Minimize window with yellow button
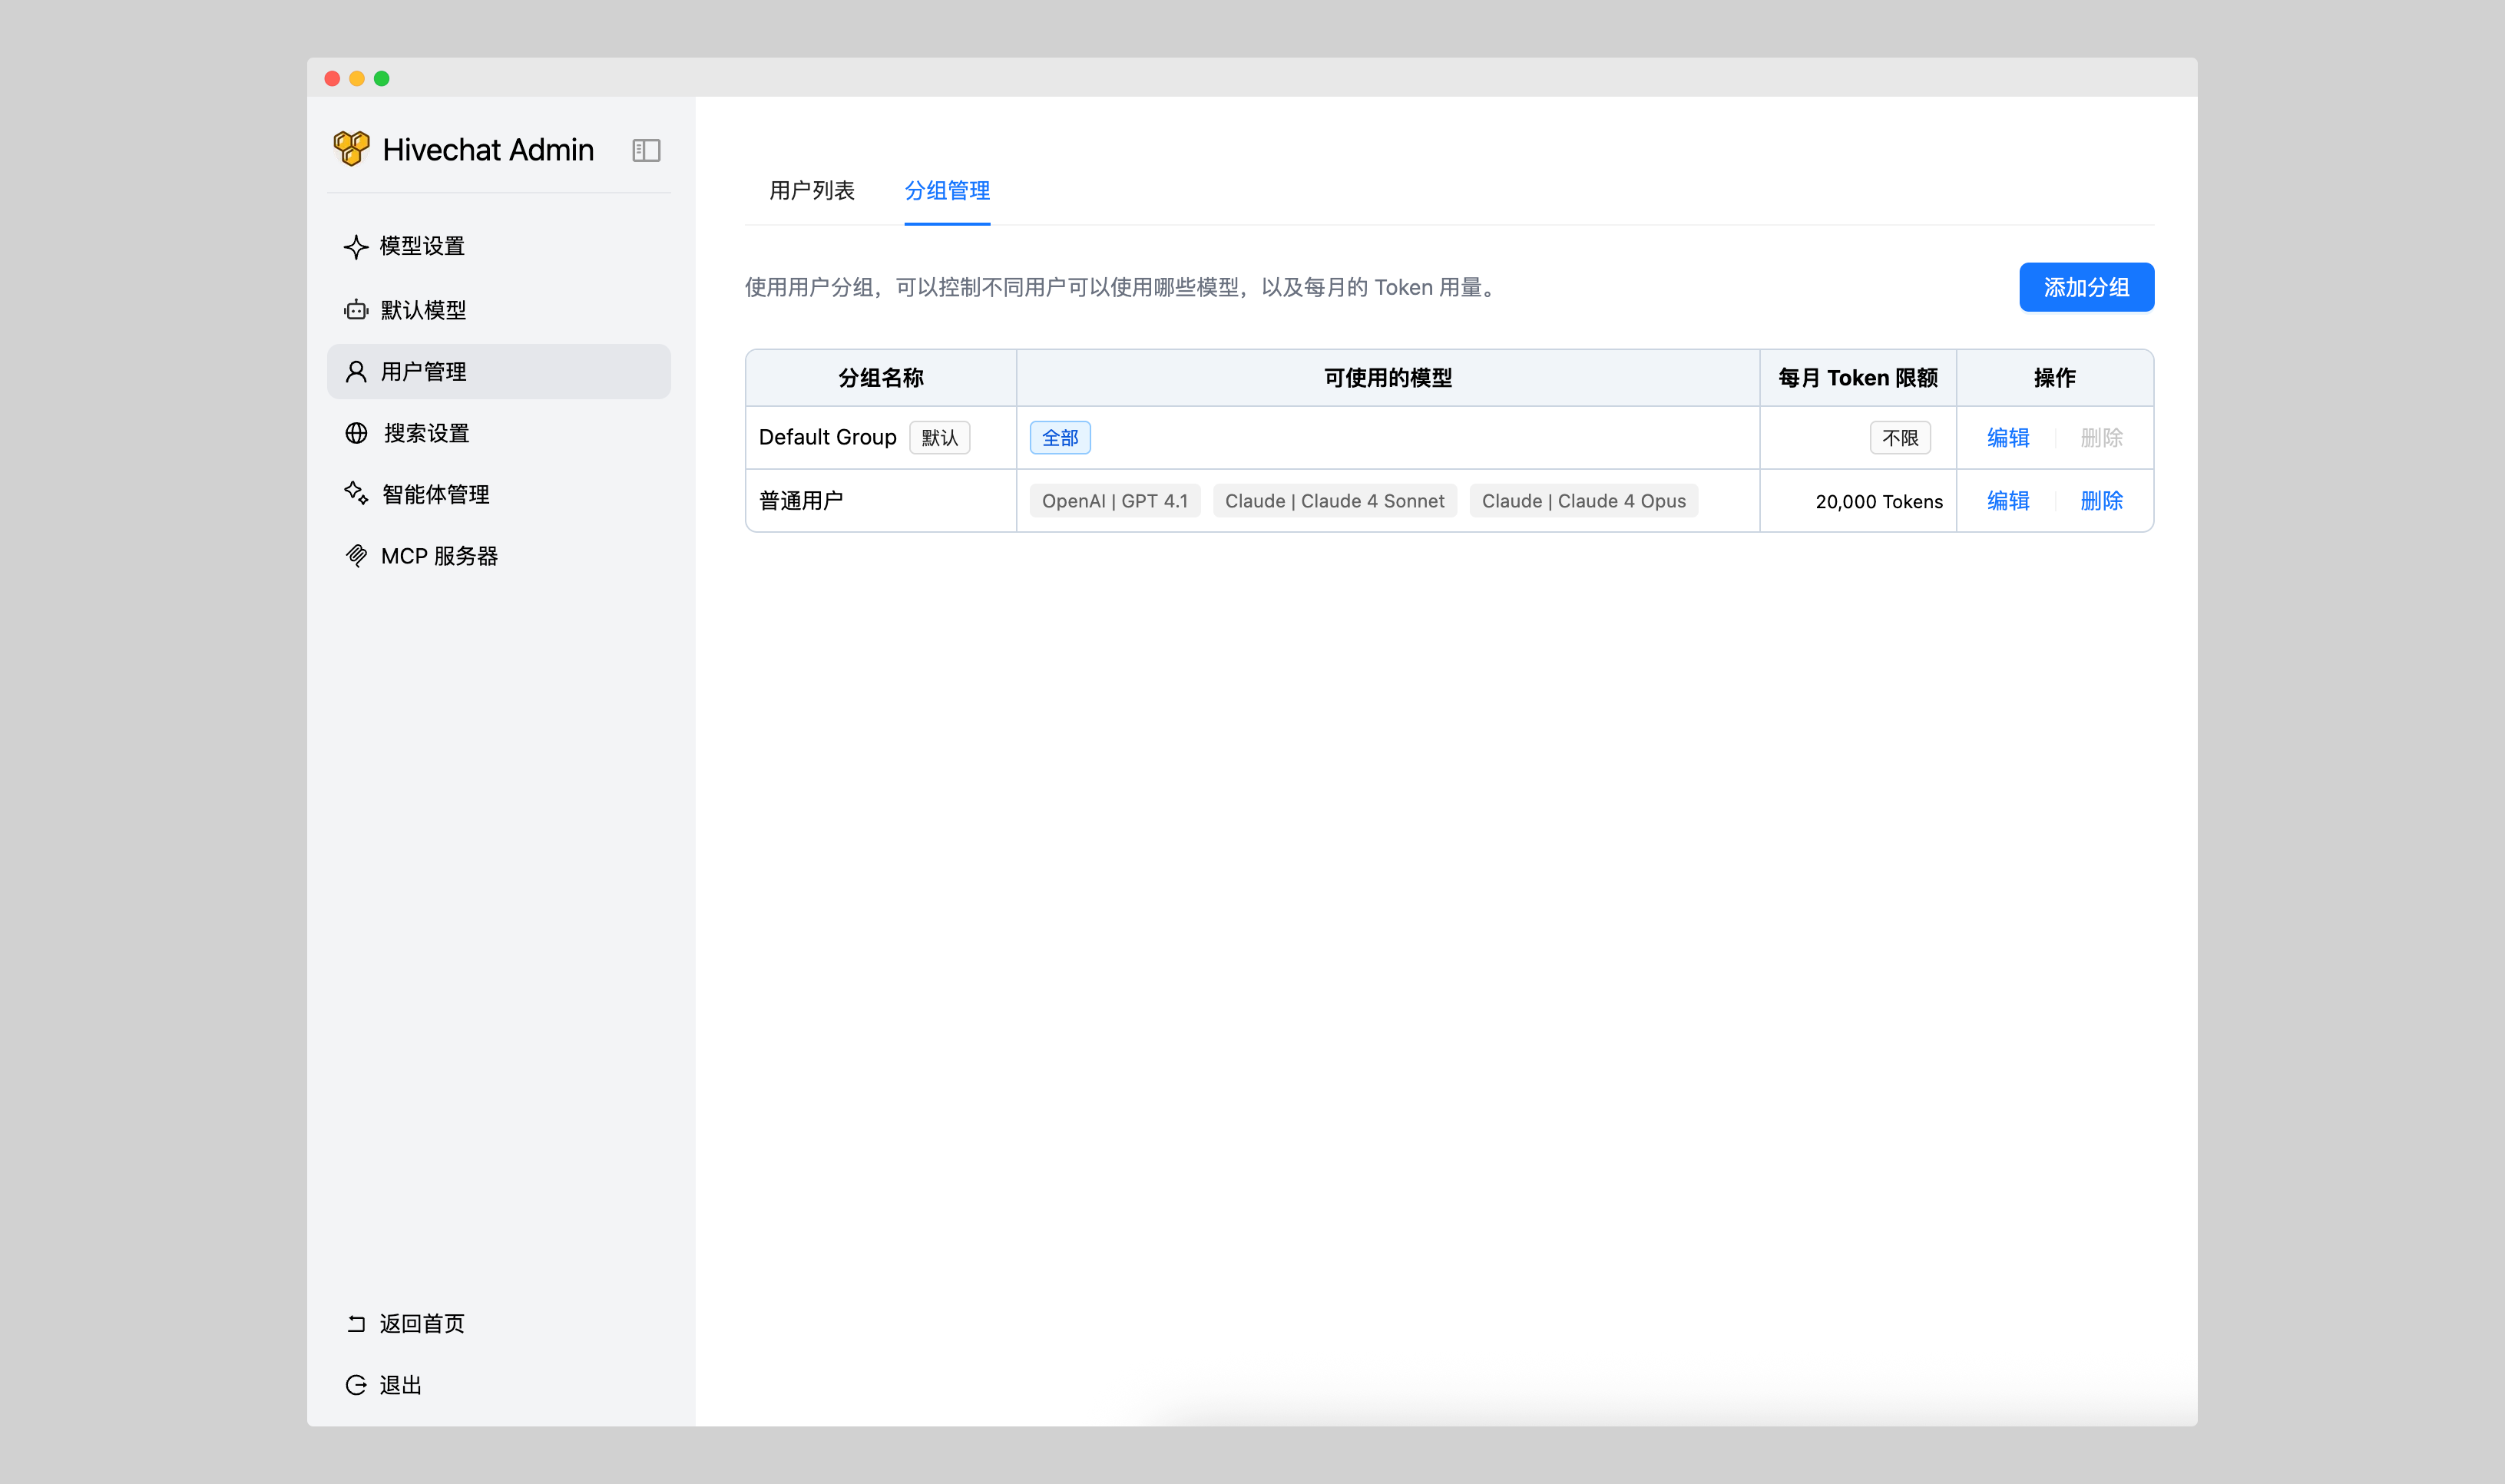The image size is (2505, 1484). [x=357, y=78]
